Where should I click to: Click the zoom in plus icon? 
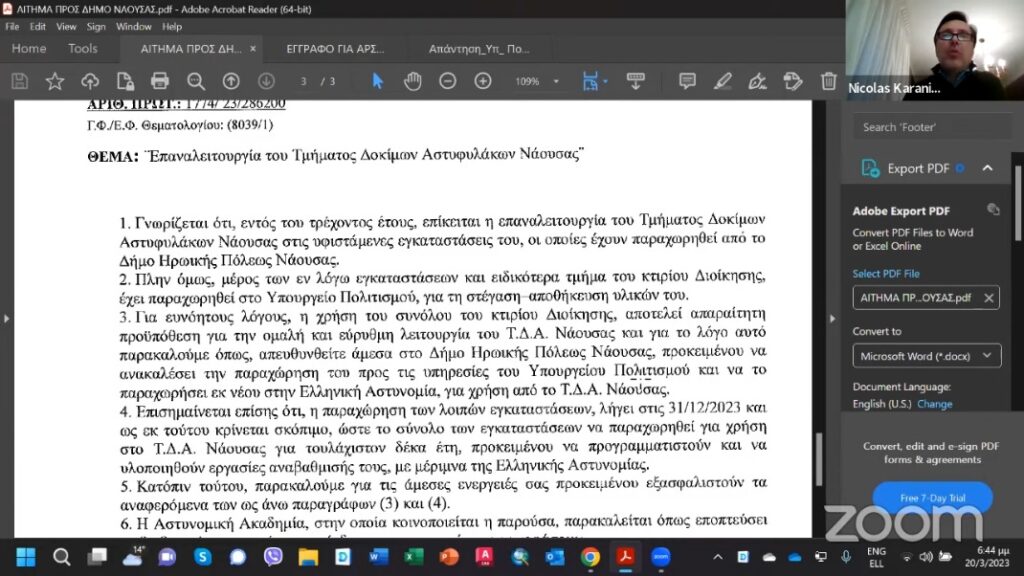click(x=480, y=81)
